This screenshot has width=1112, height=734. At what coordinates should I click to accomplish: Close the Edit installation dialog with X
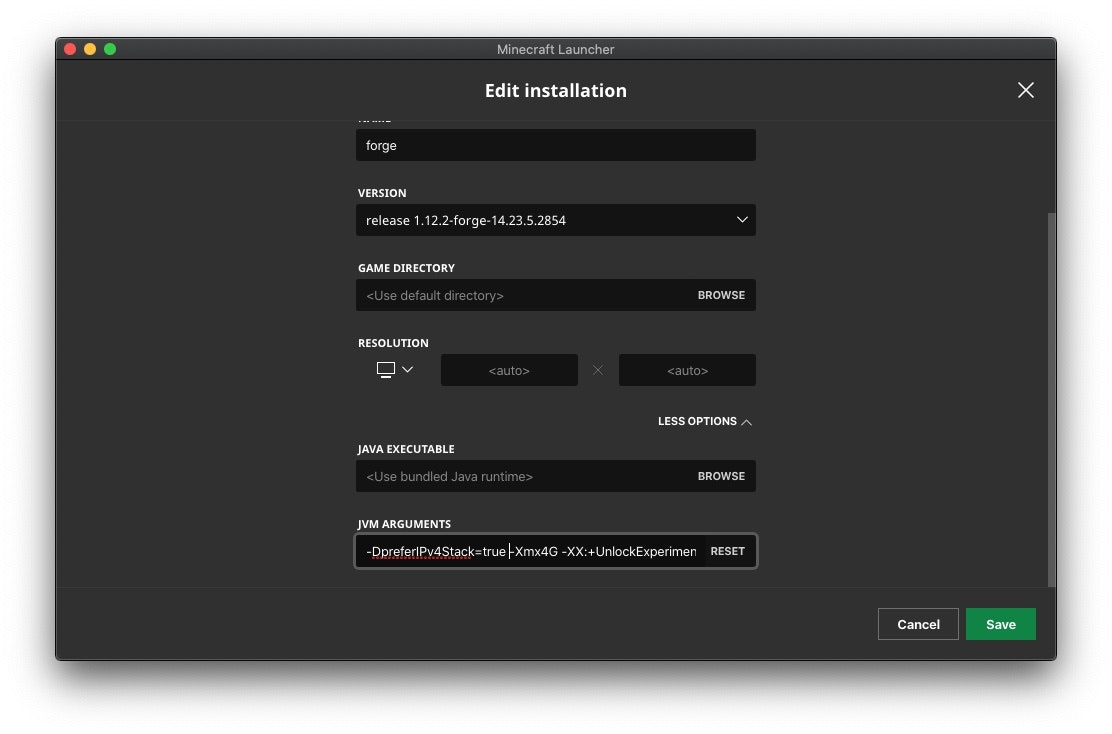1025,90
